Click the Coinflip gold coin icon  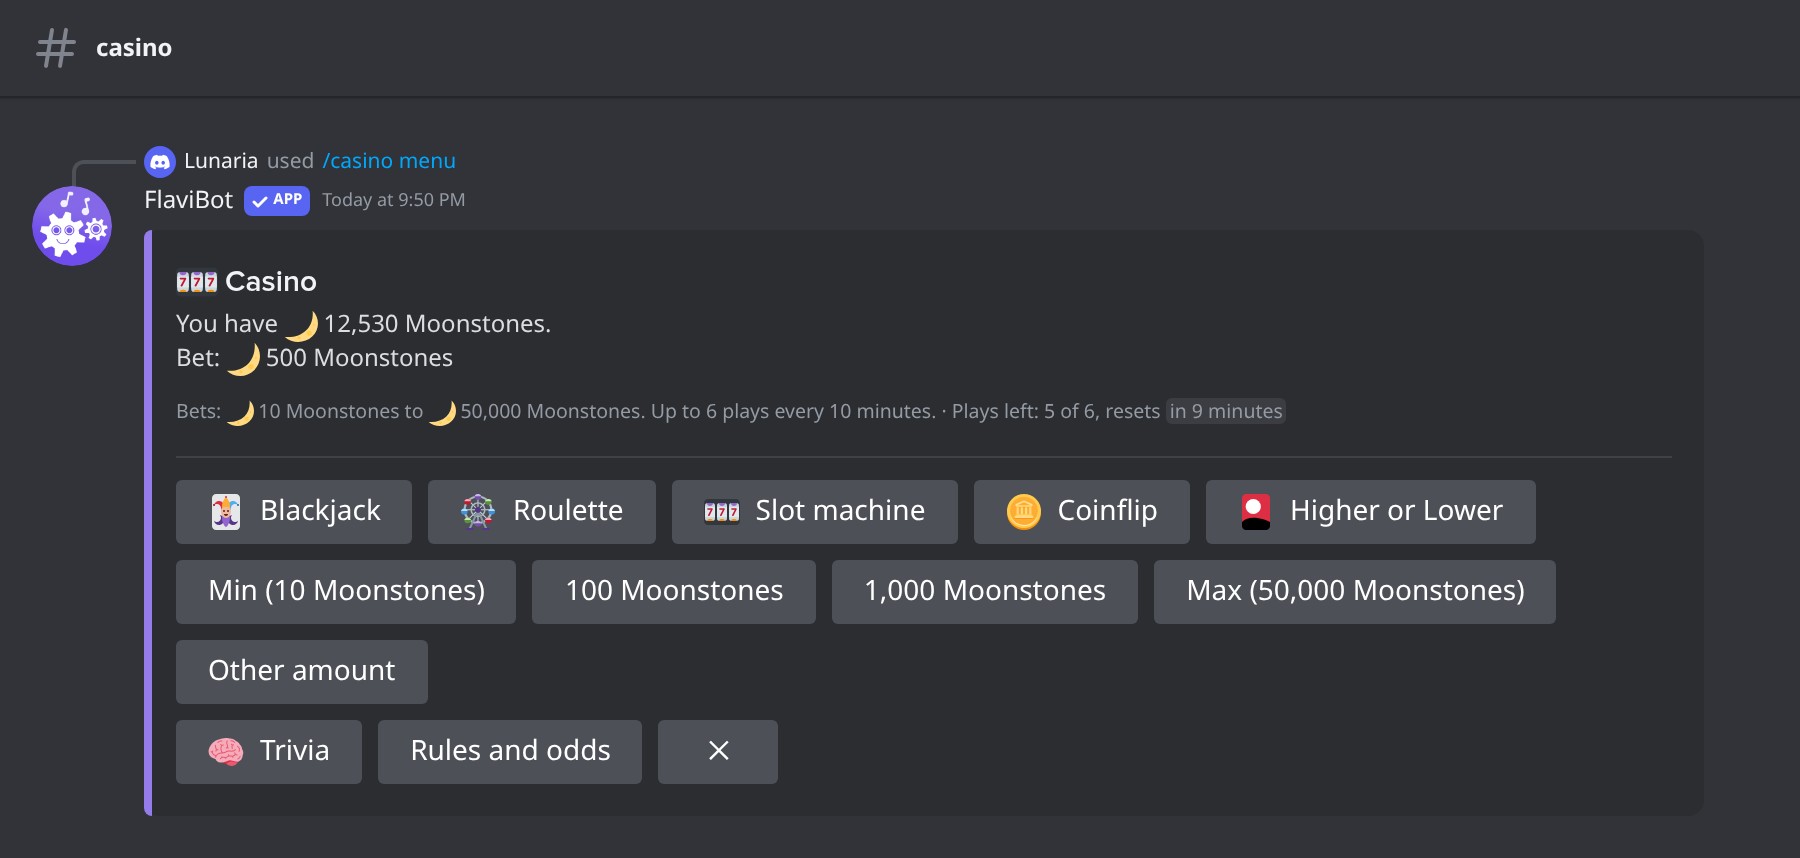[x=1024, y=512]
